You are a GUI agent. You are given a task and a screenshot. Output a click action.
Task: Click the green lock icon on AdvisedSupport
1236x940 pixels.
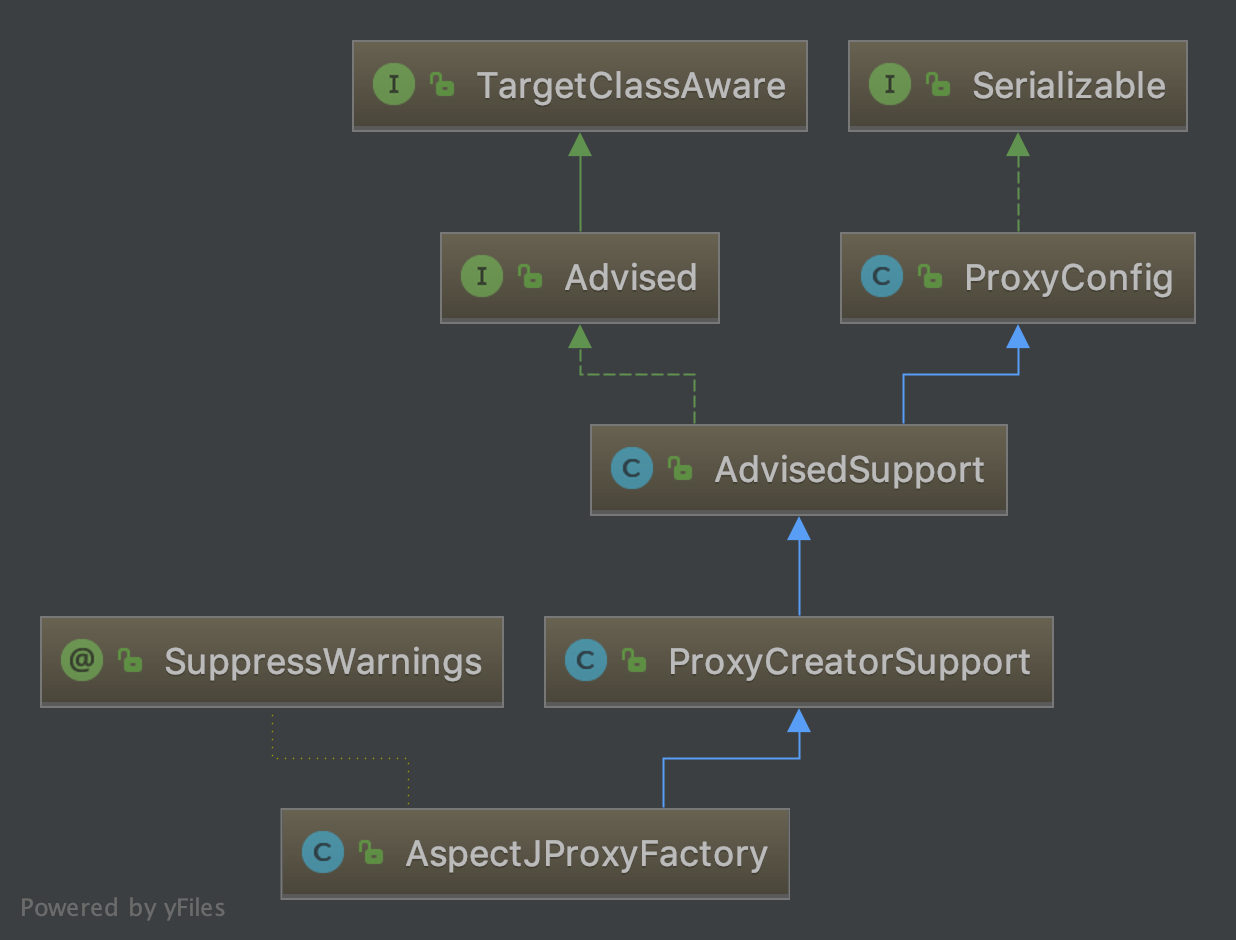coord(680,469)
